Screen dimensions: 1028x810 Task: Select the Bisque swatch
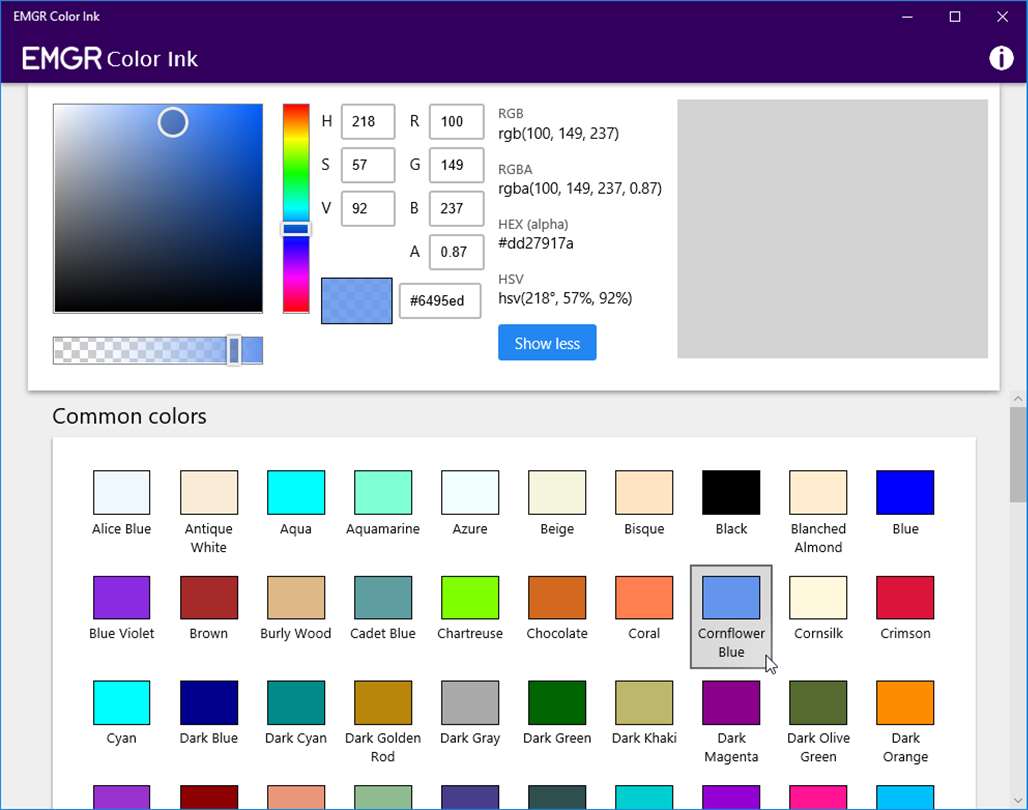(x=644, y=492)
